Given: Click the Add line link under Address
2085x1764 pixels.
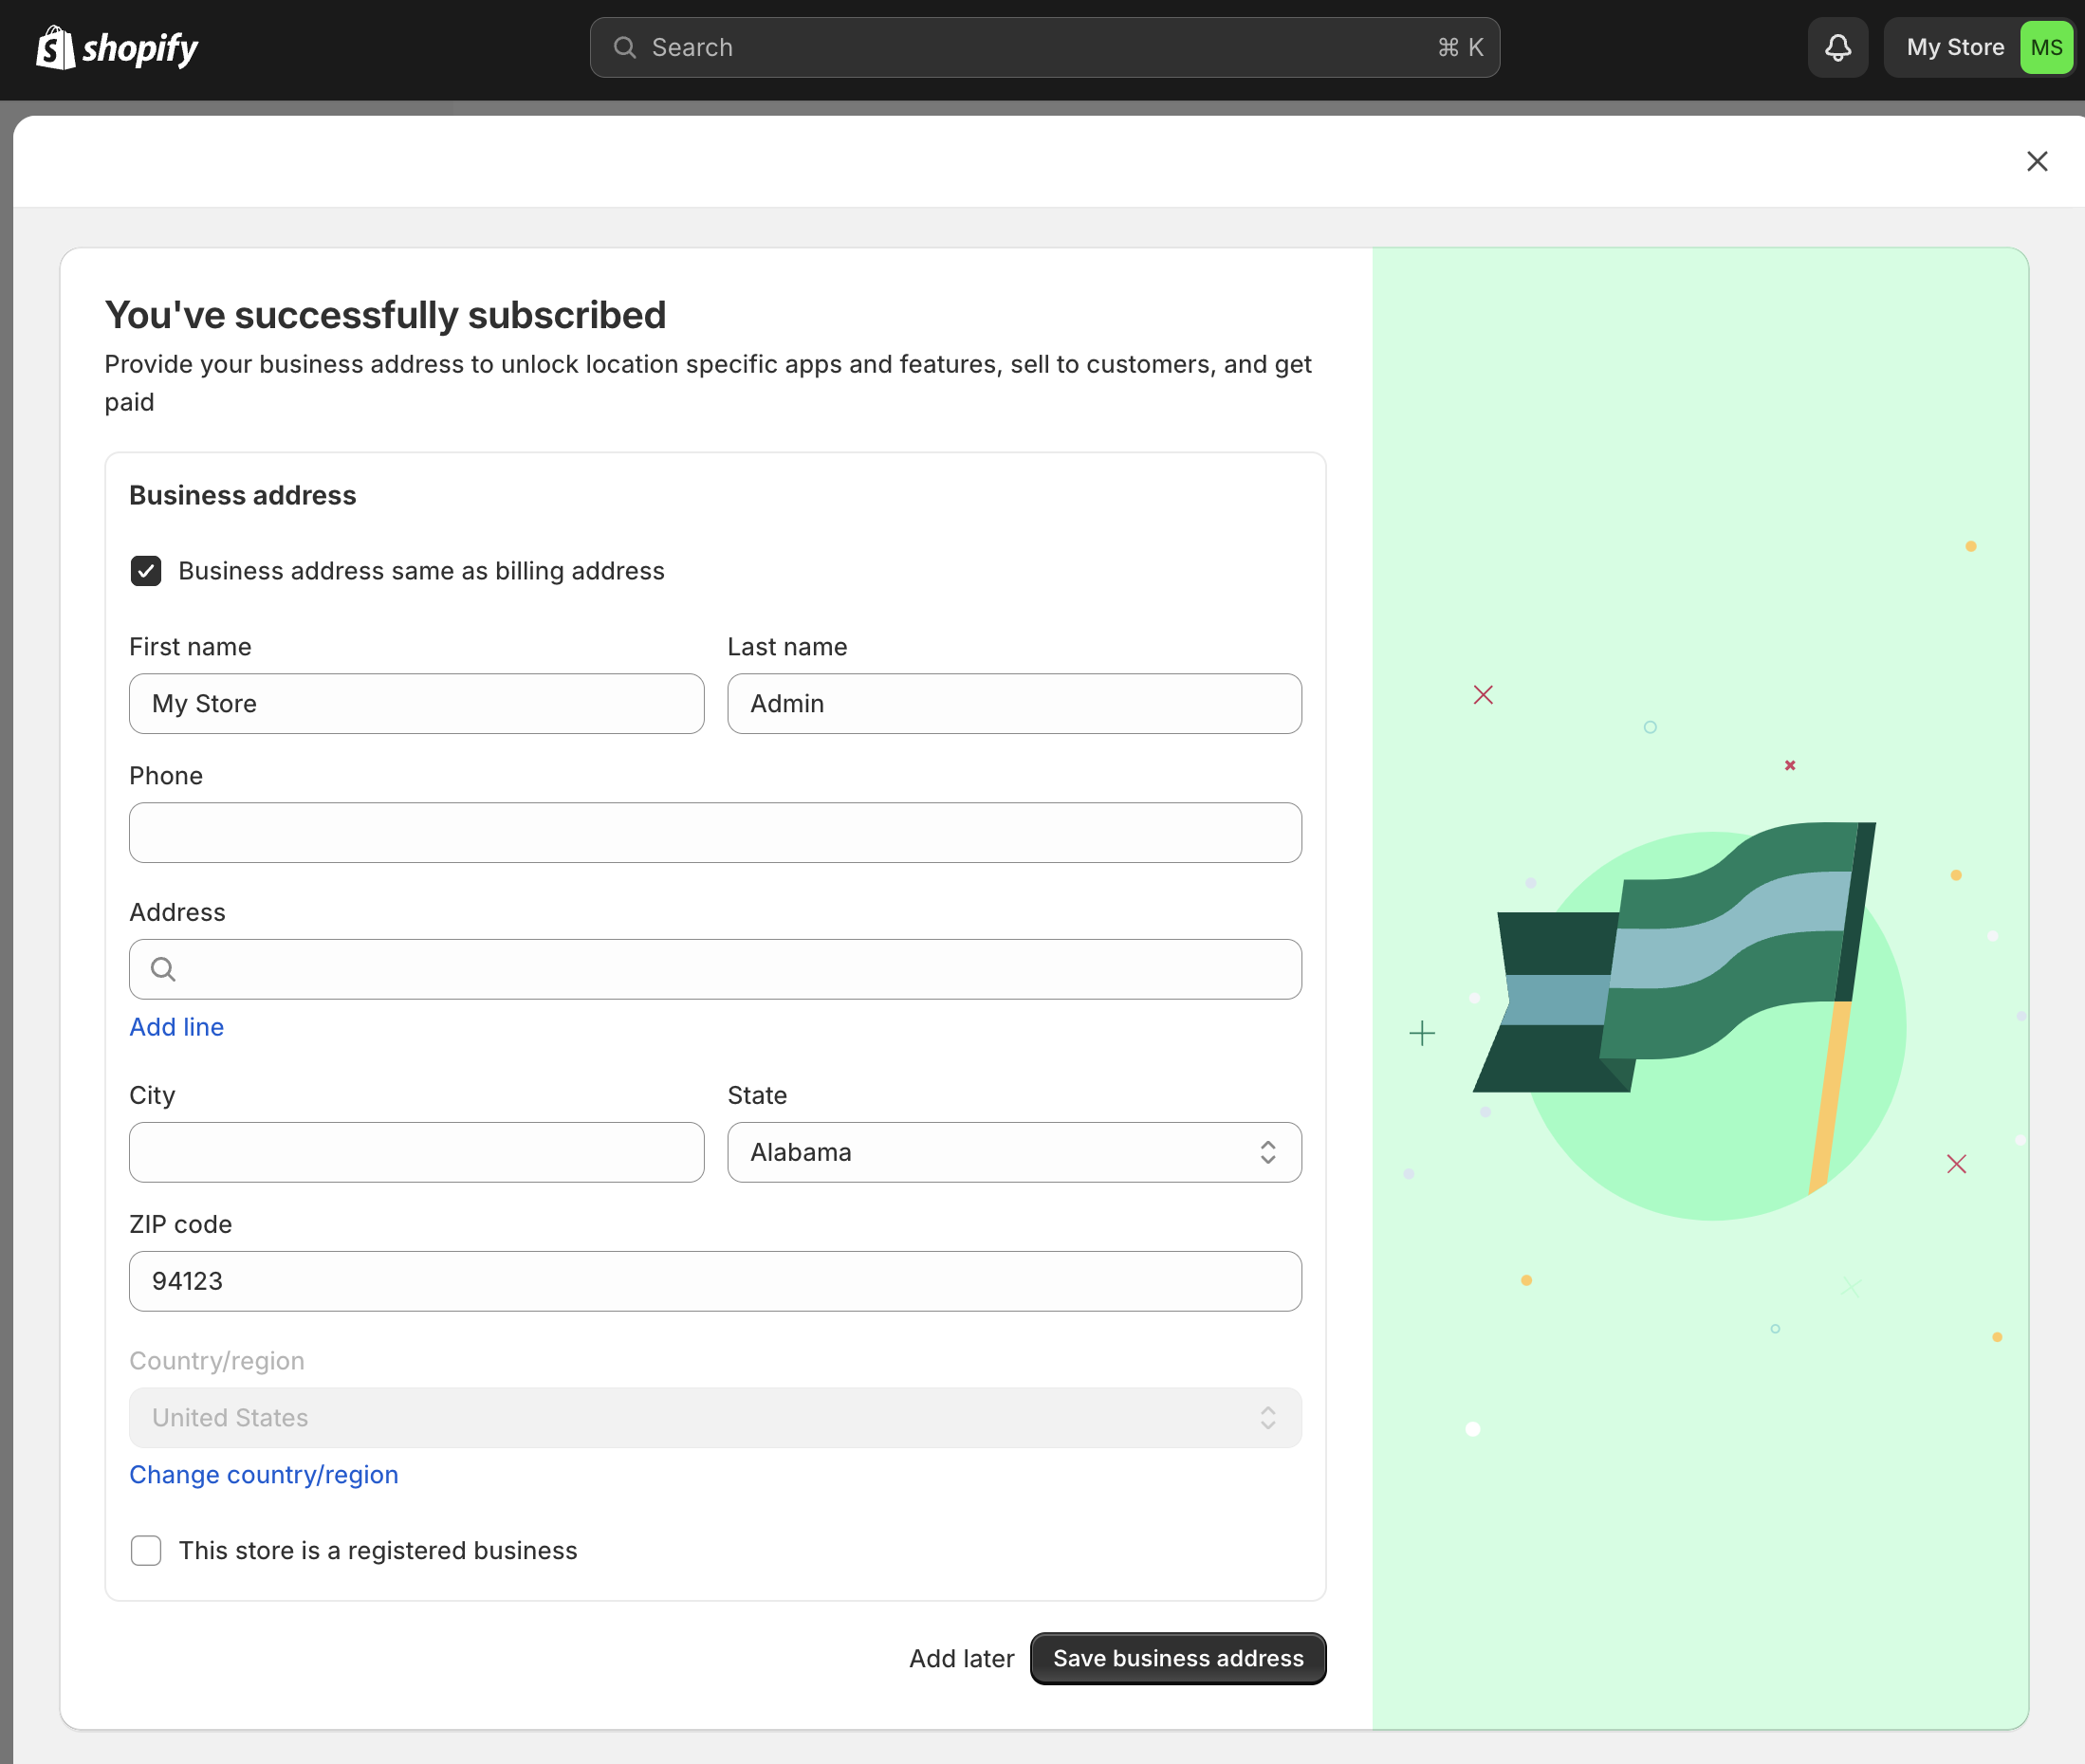Looking at the screenshot, I should tap(176, 1027).
